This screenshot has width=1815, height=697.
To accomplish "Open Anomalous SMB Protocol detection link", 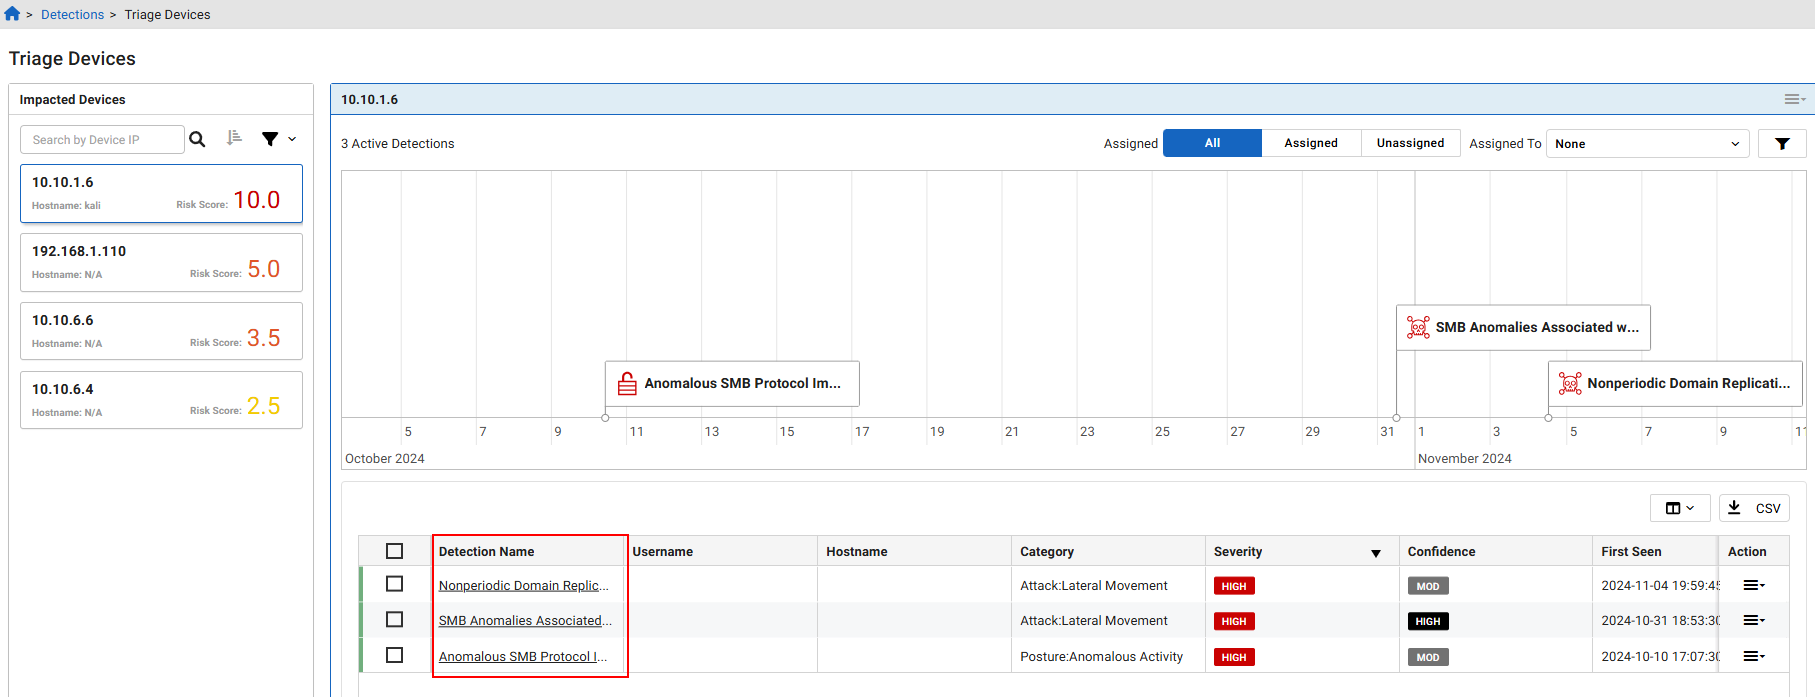I will coord(523,657).
